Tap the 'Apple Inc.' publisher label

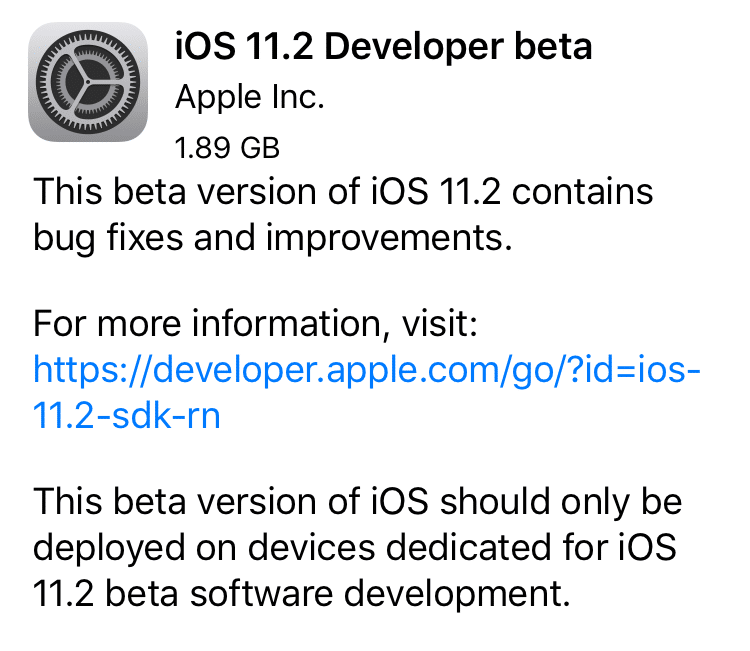pyautogui.click(x=250, y=99)
